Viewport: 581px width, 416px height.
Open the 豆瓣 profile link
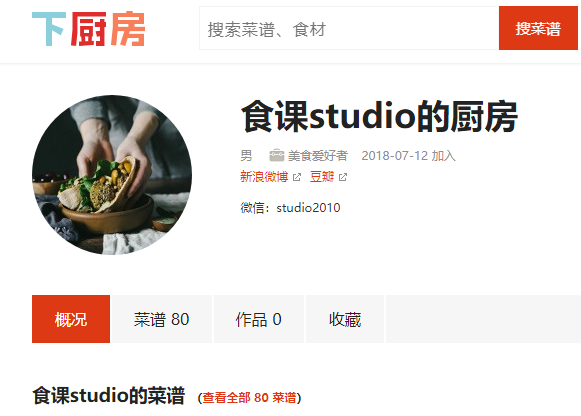(x=322, y=177)
